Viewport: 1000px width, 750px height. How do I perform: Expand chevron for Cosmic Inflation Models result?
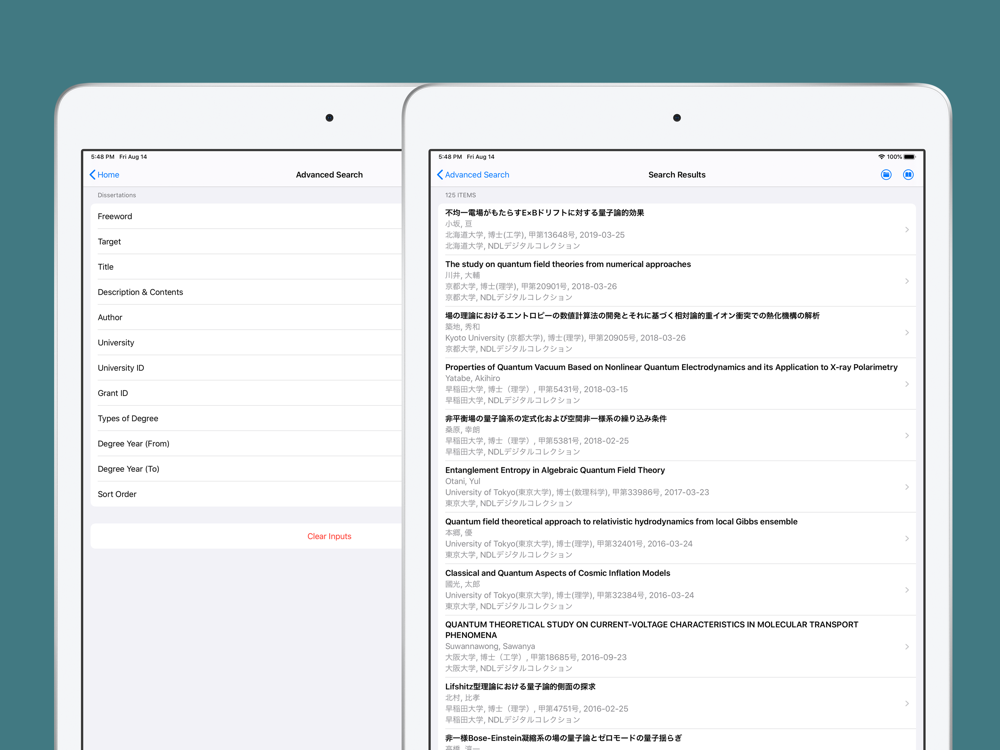[907, 590]
